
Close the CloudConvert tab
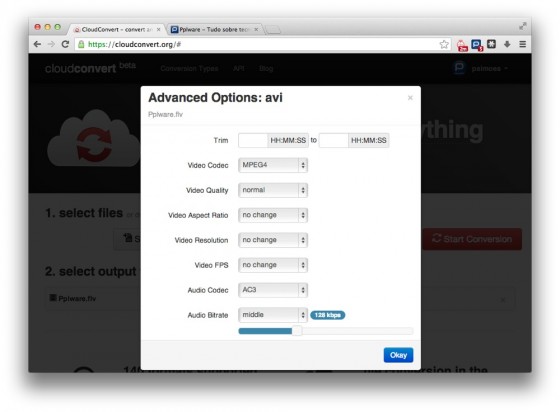coord(159,30)
